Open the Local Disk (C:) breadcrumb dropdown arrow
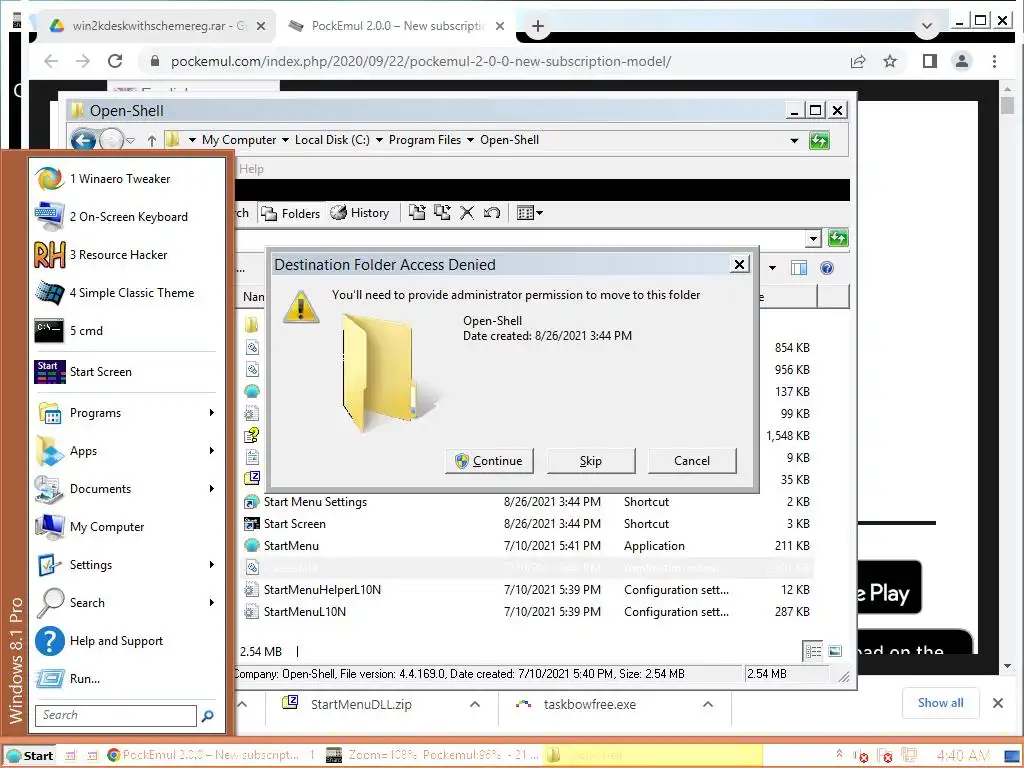This screenshot has width=1024, height=768. [379, 140]
